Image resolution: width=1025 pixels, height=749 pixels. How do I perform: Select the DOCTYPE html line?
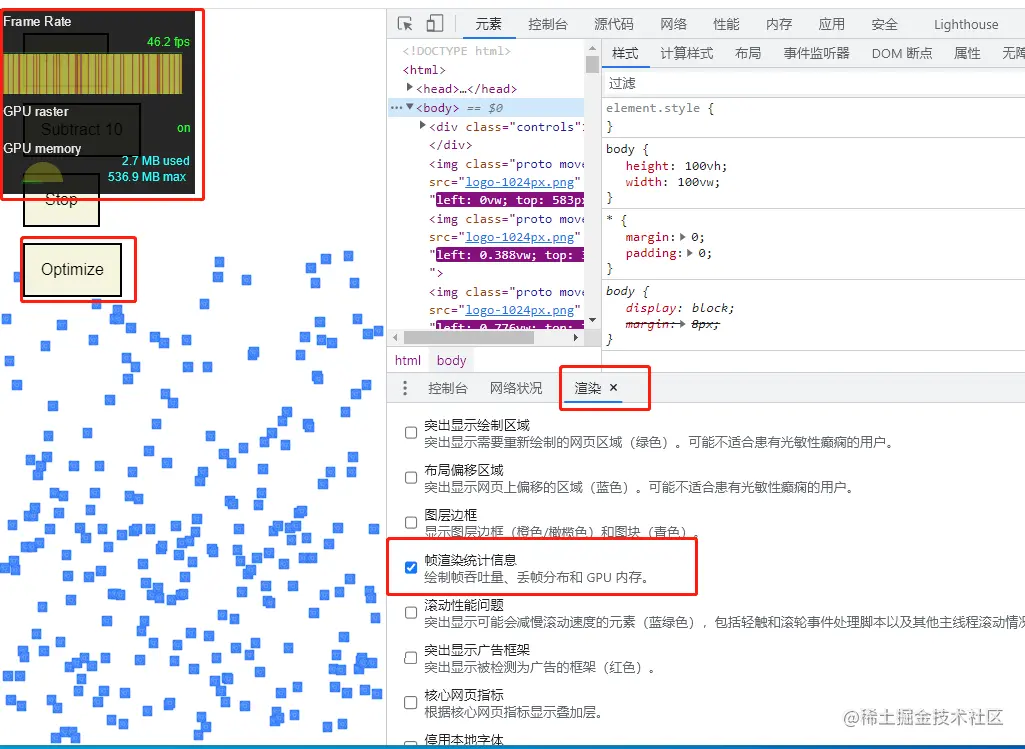(x=456, y=51)
